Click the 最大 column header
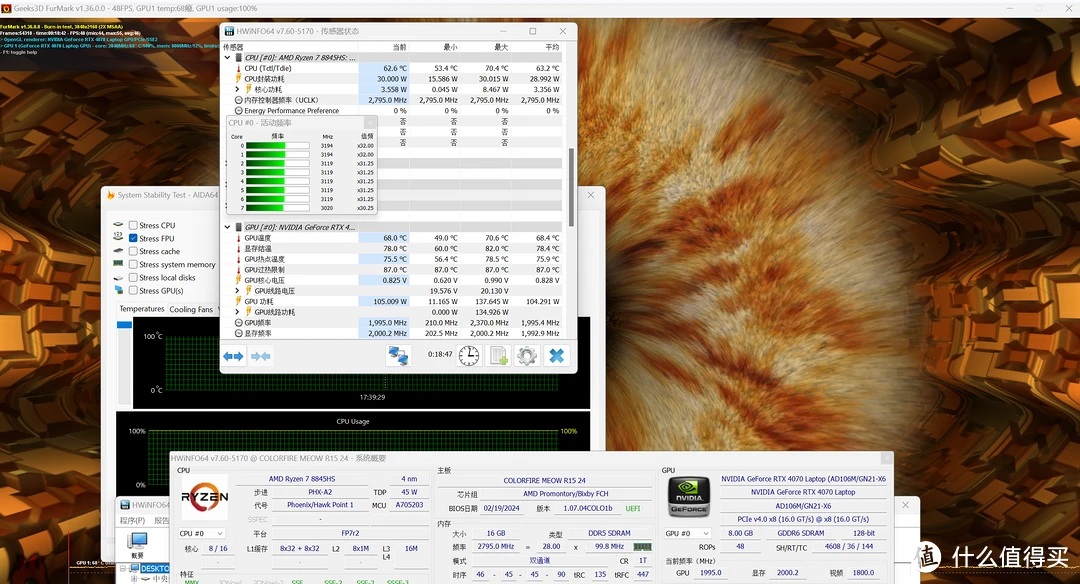 [501, 48]
